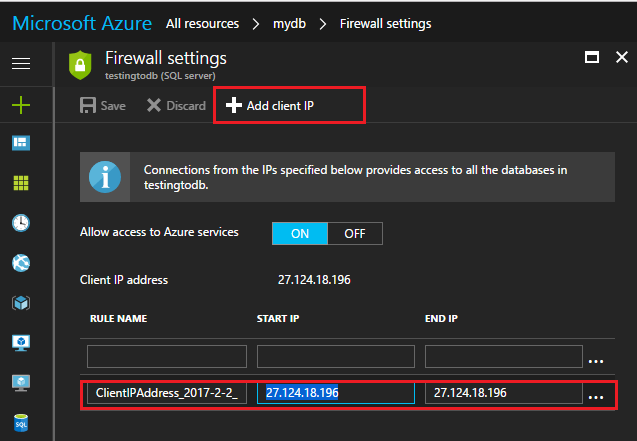The image size is (637, 441).
Task: Open ellipsis menu for the empty rule row
Action: [596, 361]
